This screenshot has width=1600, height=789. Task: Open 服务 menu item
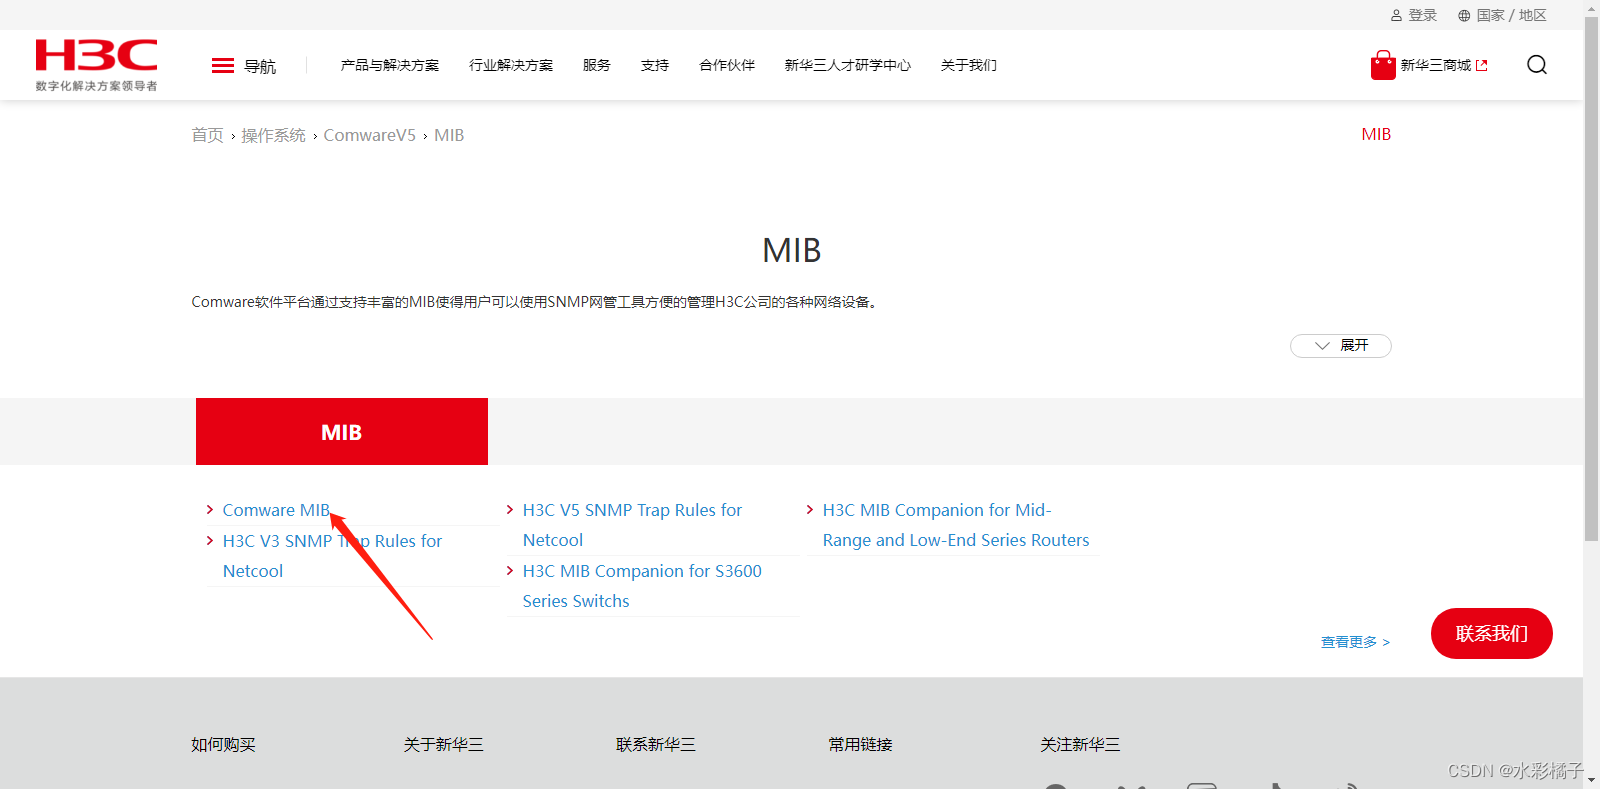tap(597, 65)
